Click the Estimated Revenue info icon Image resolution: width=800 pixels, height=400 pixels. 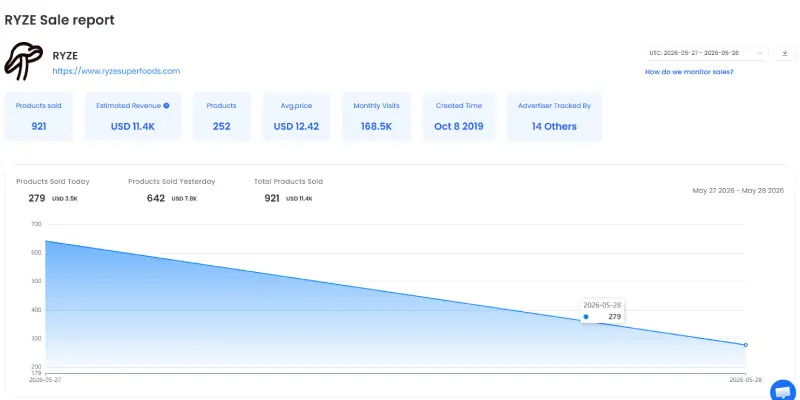click(166, 106)
